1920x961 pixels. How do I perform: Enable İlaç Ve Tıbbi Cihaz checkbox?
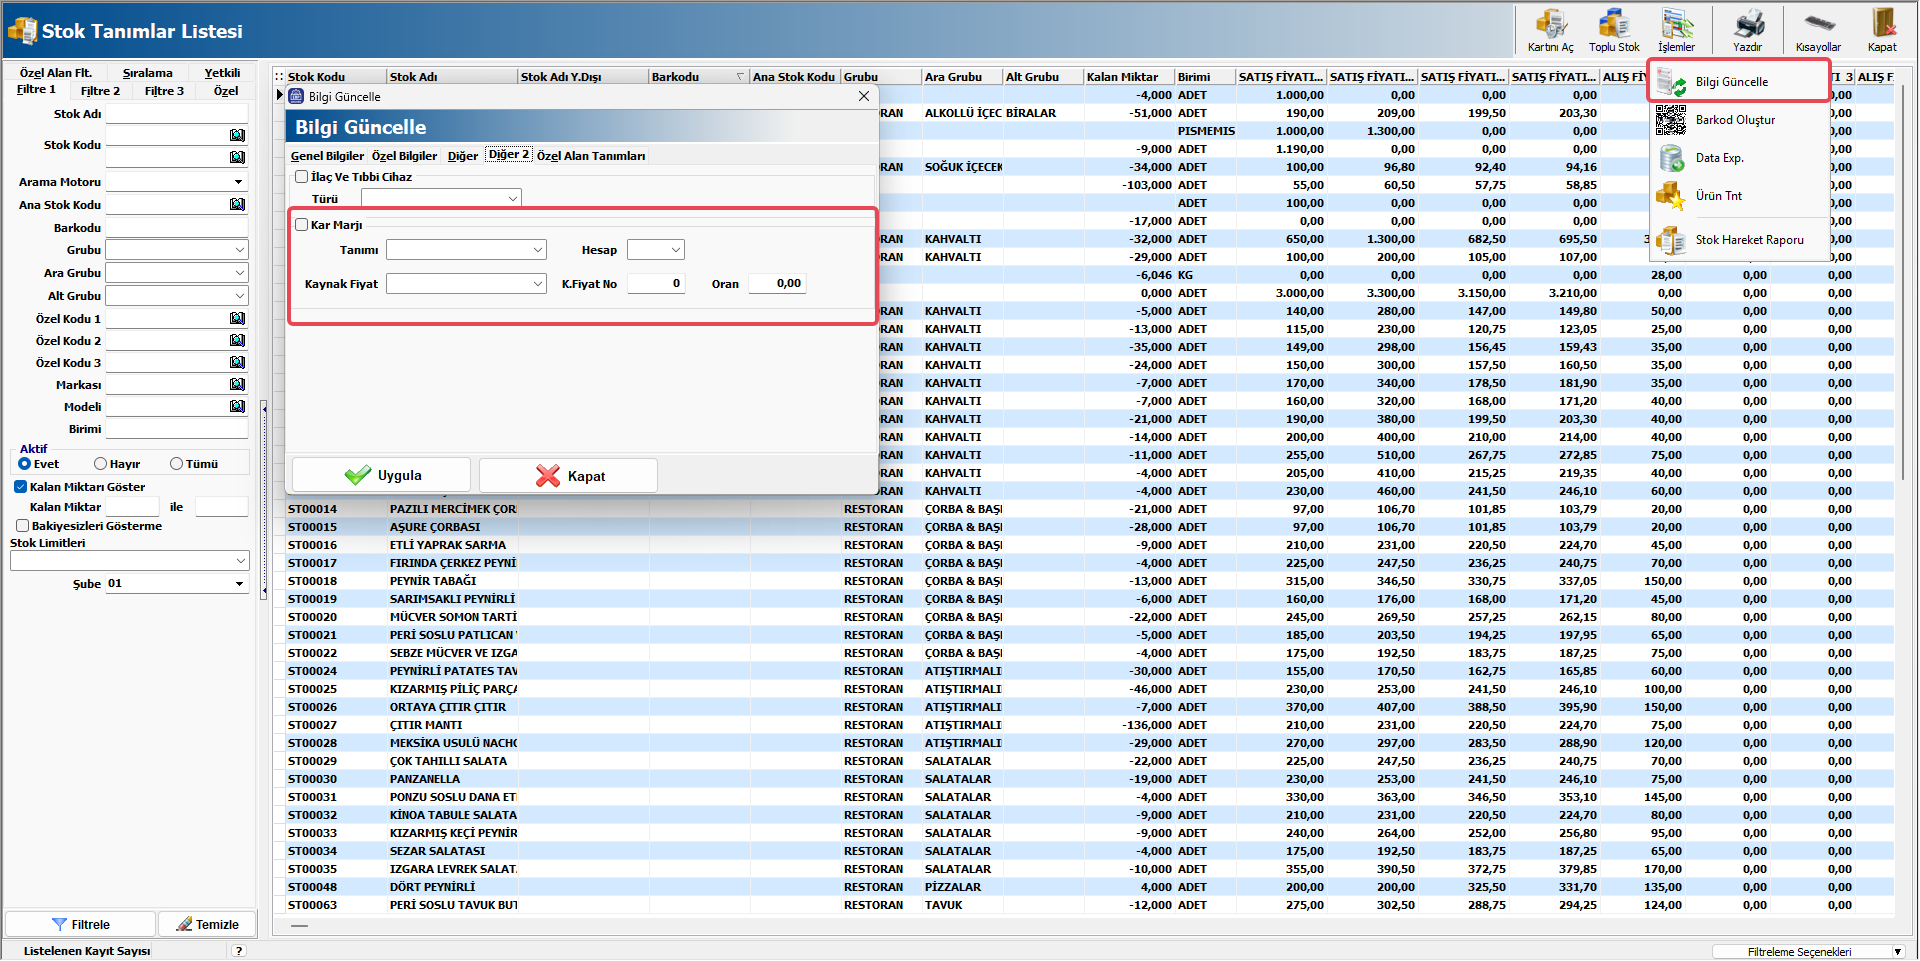301,177
